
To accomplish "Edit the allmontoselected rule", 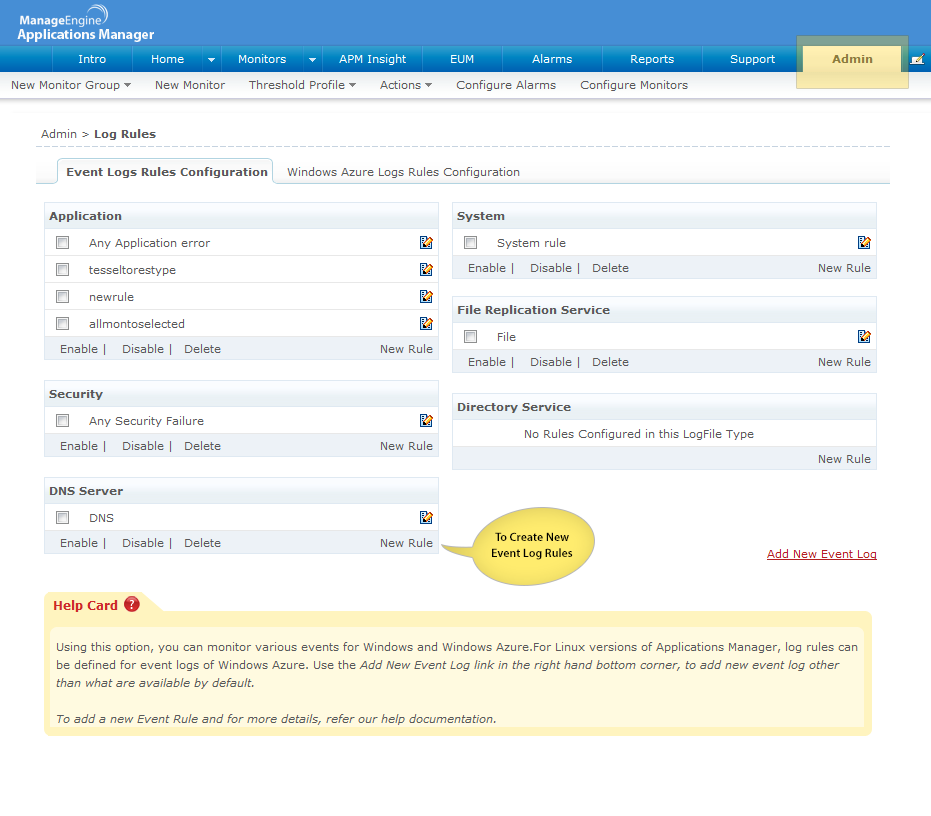I will [426, 323].
